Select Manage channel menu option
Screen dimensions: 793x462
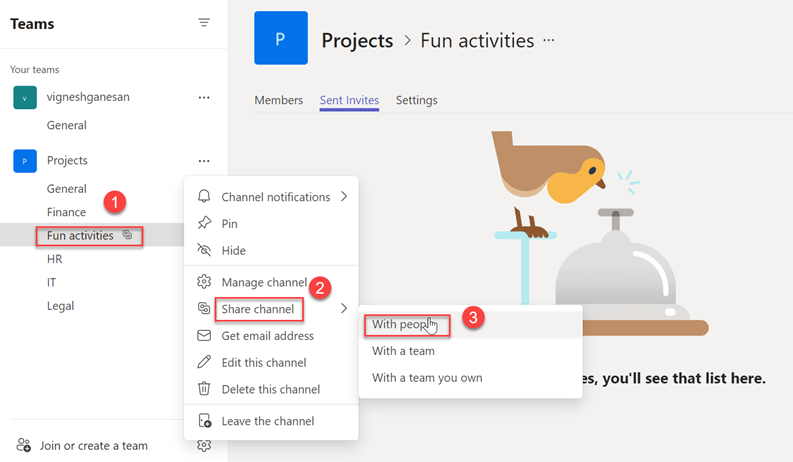(263, 283)
